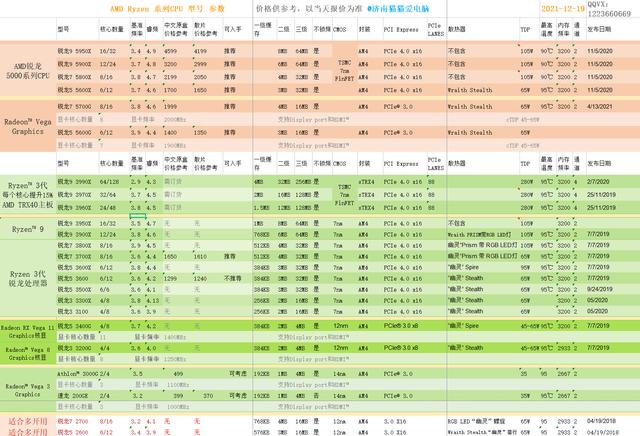Select the model cell '锐龙9 3950X'
Image resolution: width=640 pixels, height=436 pixels.
click(74, 224)
